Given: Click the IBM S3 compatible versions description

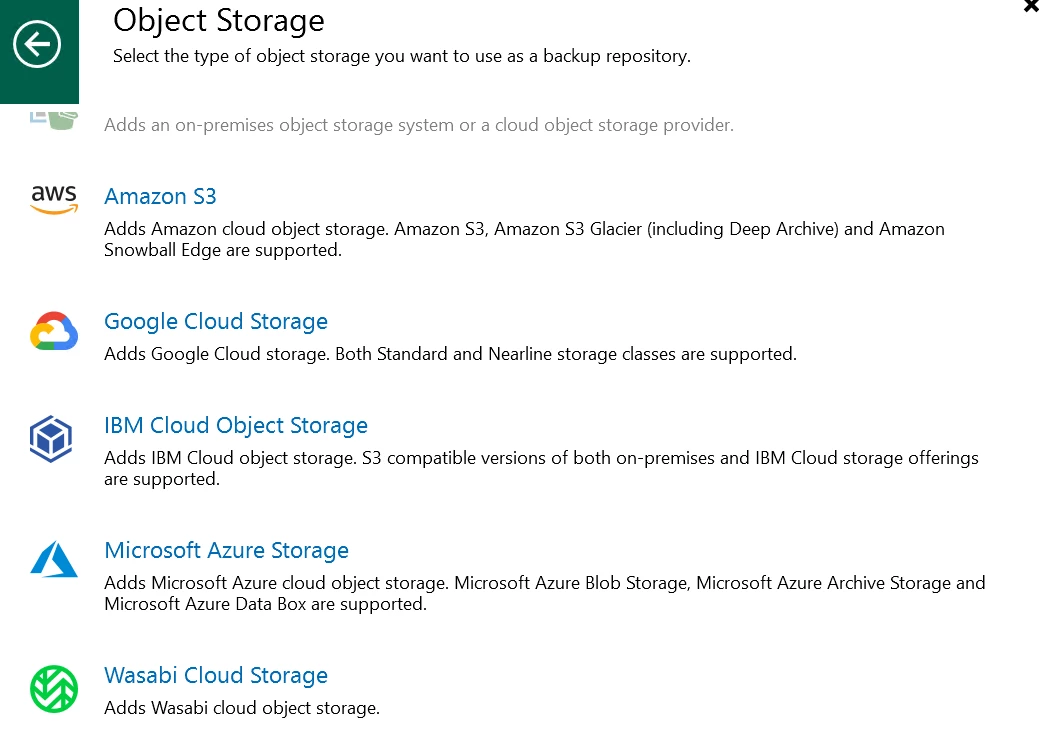Looking at the screenshot, I should pyautogui.click(x=541, y=468).
